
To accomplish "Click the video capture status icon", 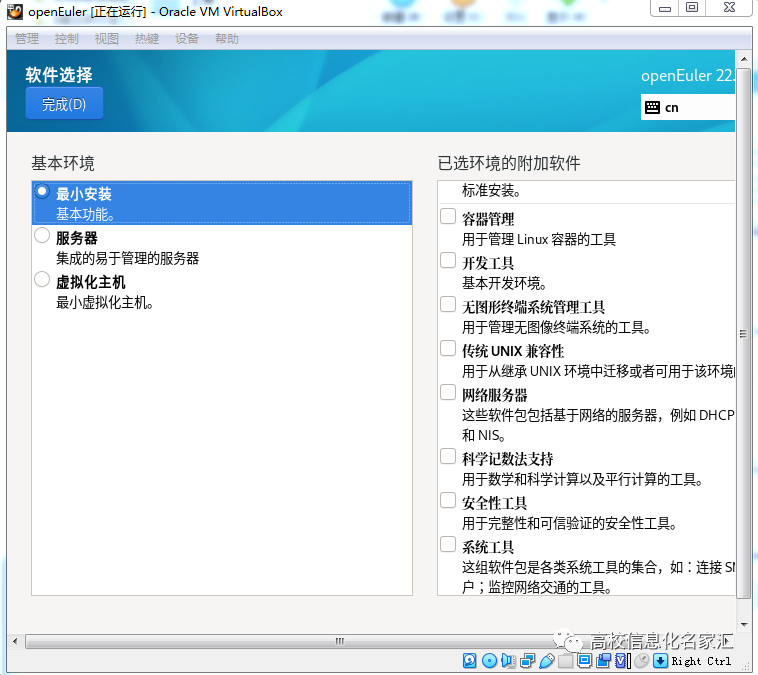I will (x=603, y=660).
